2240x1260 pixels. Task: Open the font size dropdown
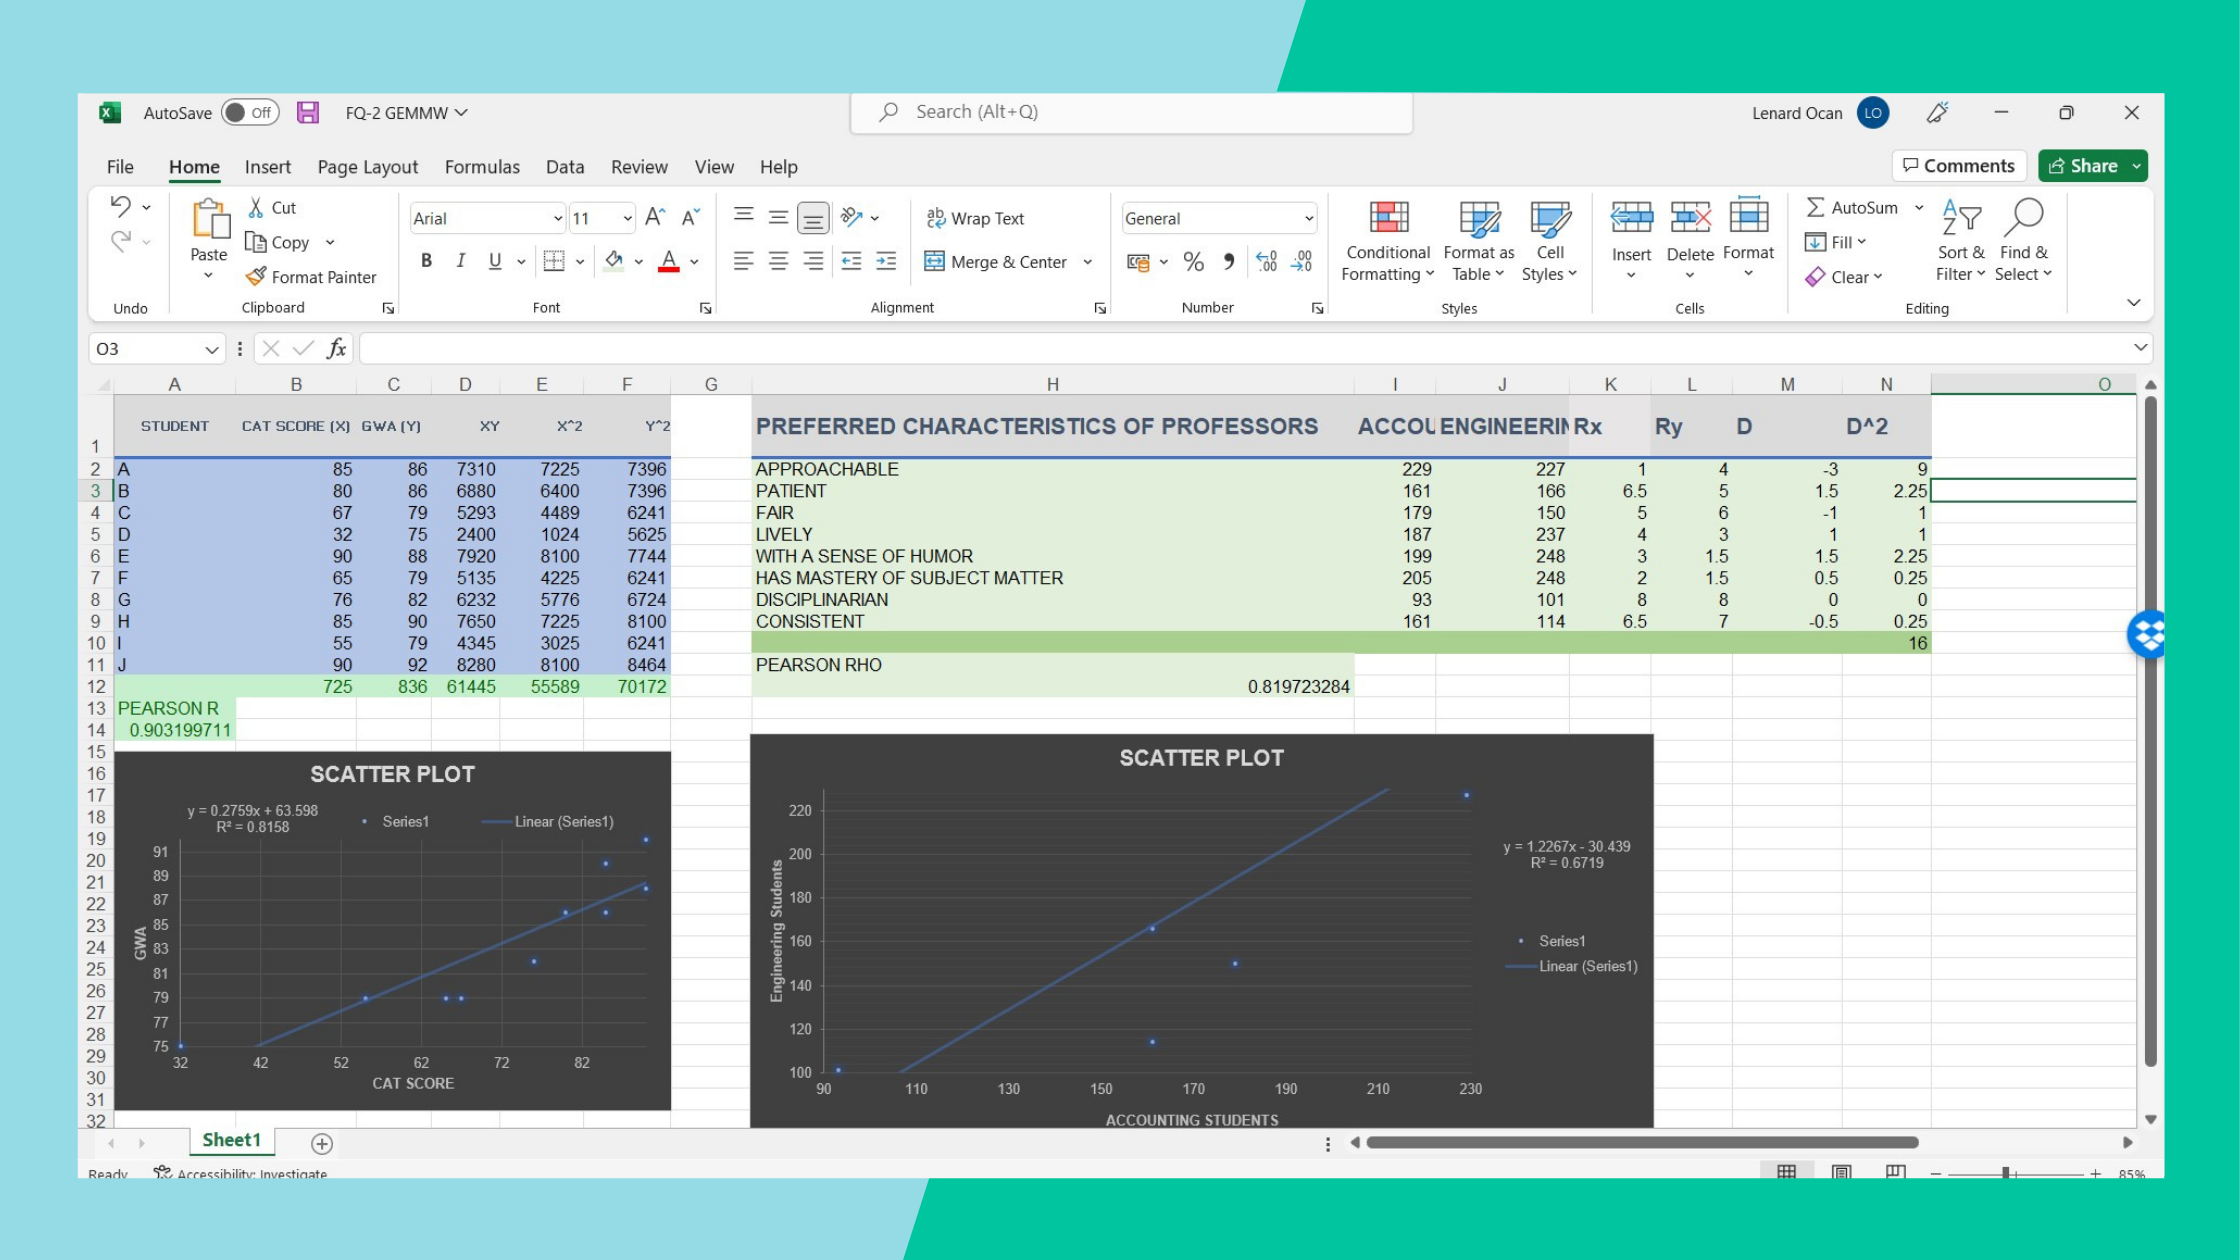tap(627, 218)
